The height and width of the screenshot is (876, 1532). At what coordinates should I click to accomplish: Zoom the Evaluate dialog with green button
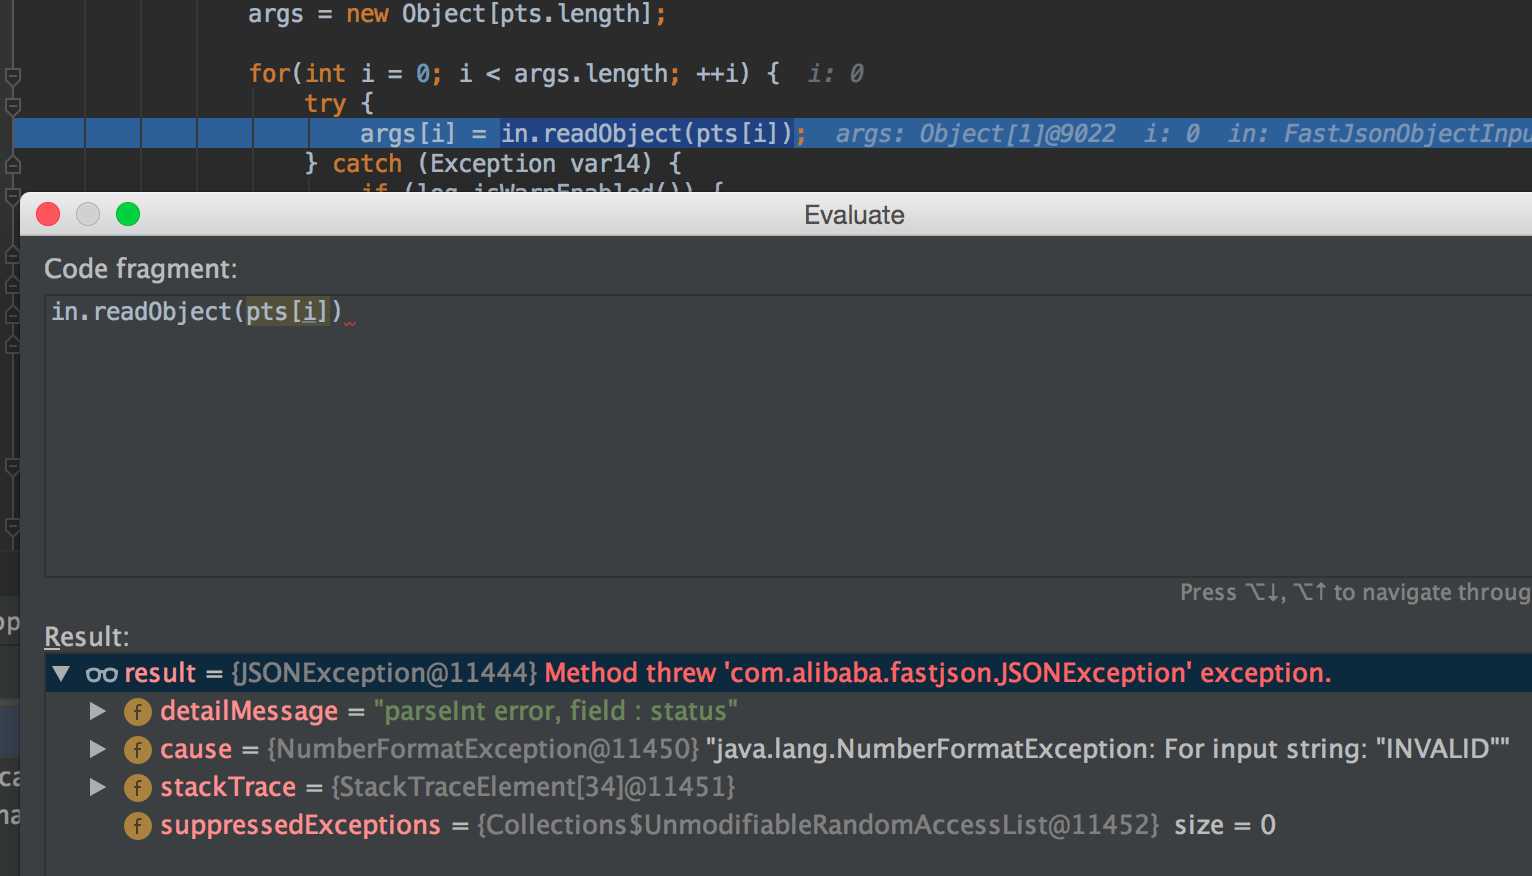click(128, 214)
